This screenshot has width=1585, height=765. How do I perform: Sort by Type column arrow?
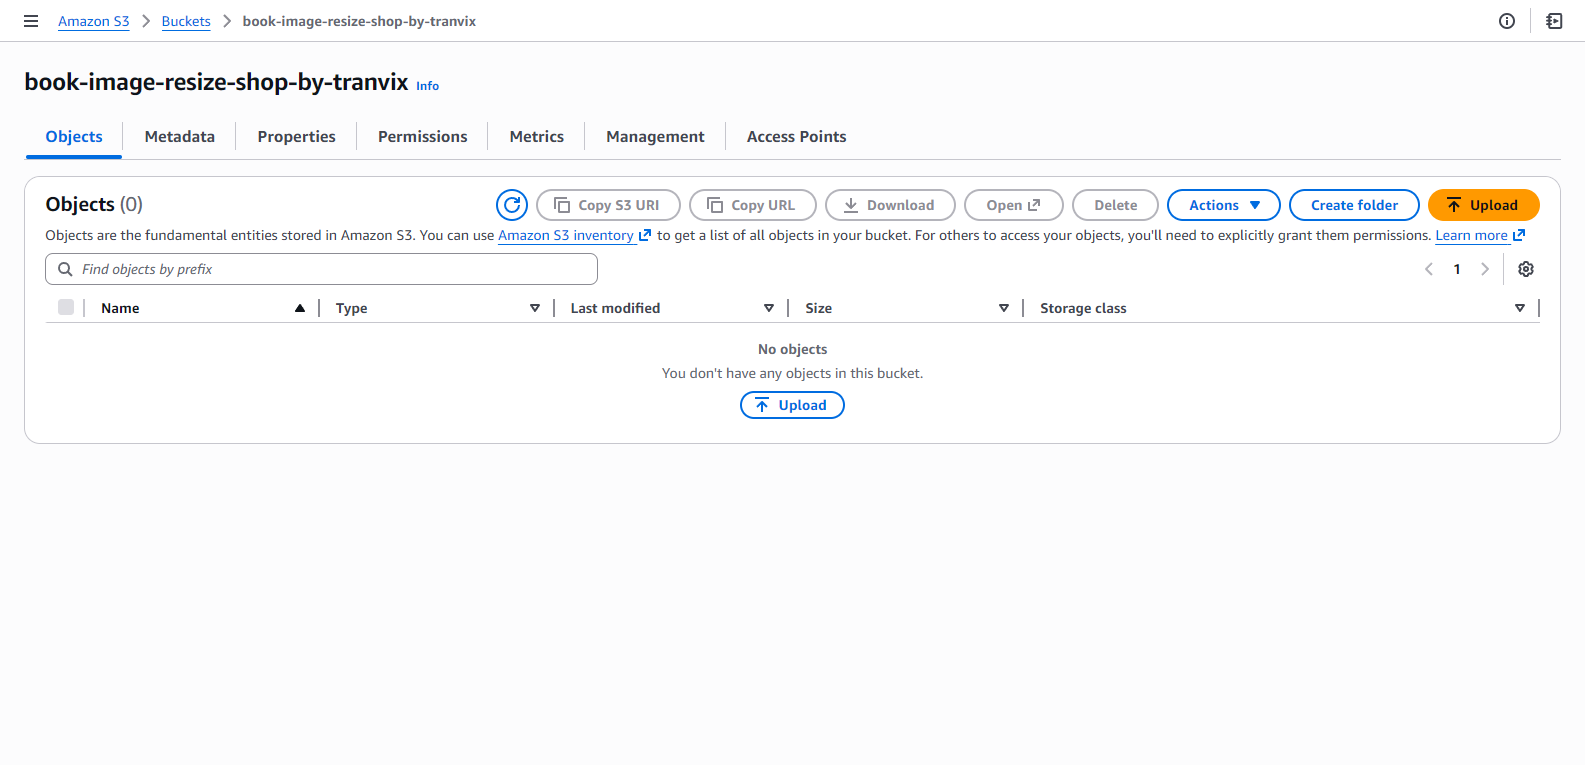(x=535, y=308)
